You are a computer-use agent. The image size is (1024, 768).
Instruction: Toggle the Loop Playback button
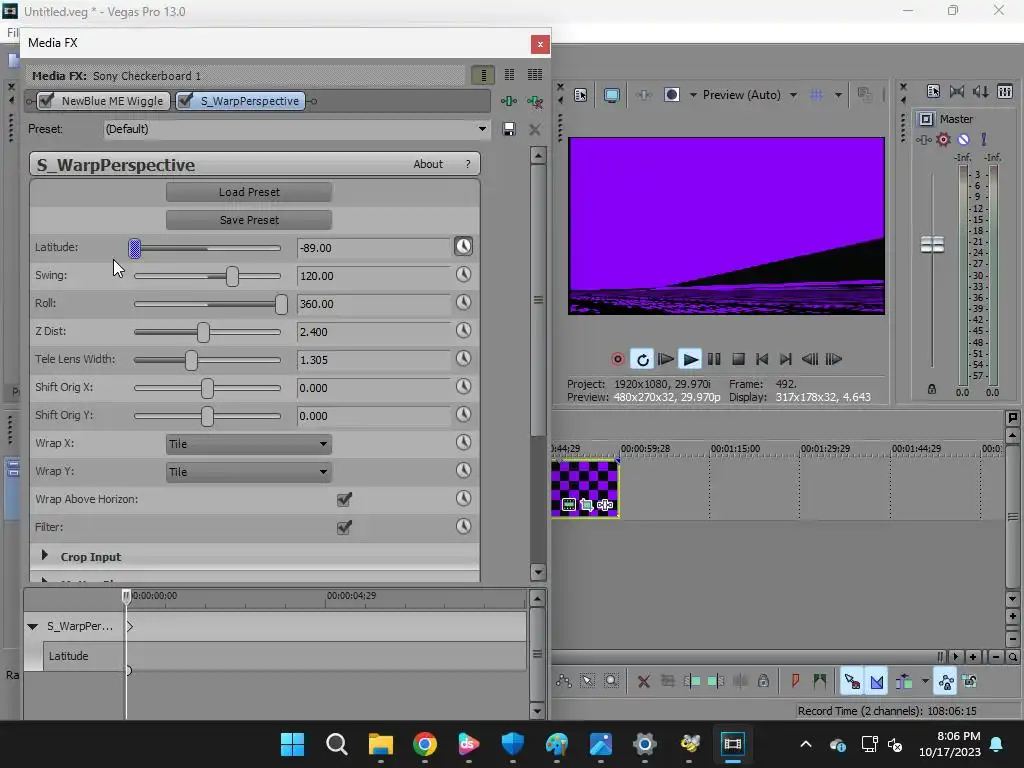click(x=642, y=359)
